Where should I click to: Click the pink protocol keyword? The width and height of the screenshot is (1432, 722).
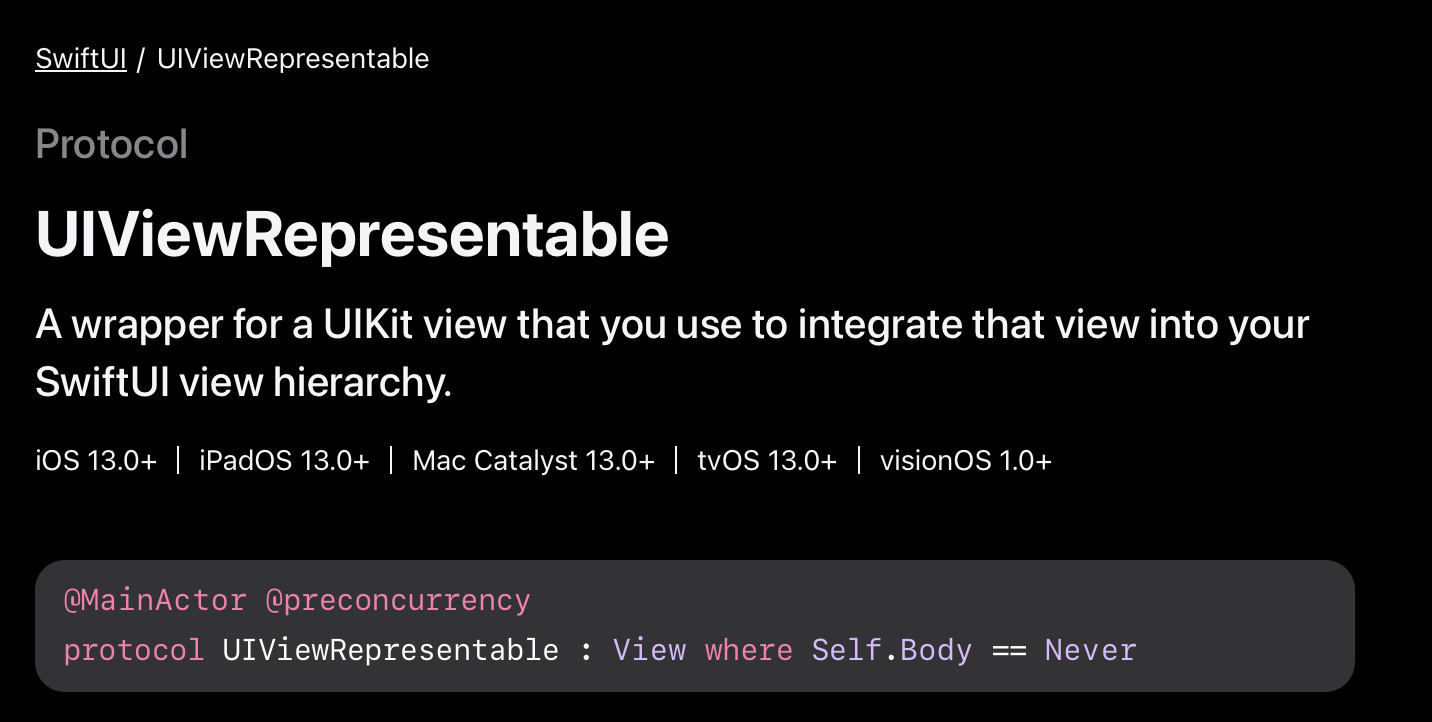pyautogui.click(x=134, y=651)
